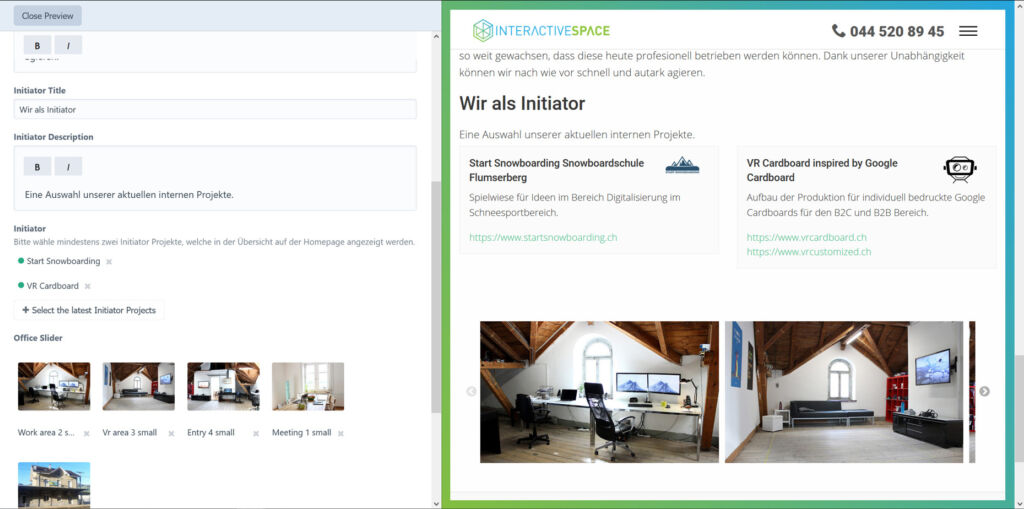Go to previous office slider image
The height and width of the screenshot is (509, 1024).
point(471,391)
